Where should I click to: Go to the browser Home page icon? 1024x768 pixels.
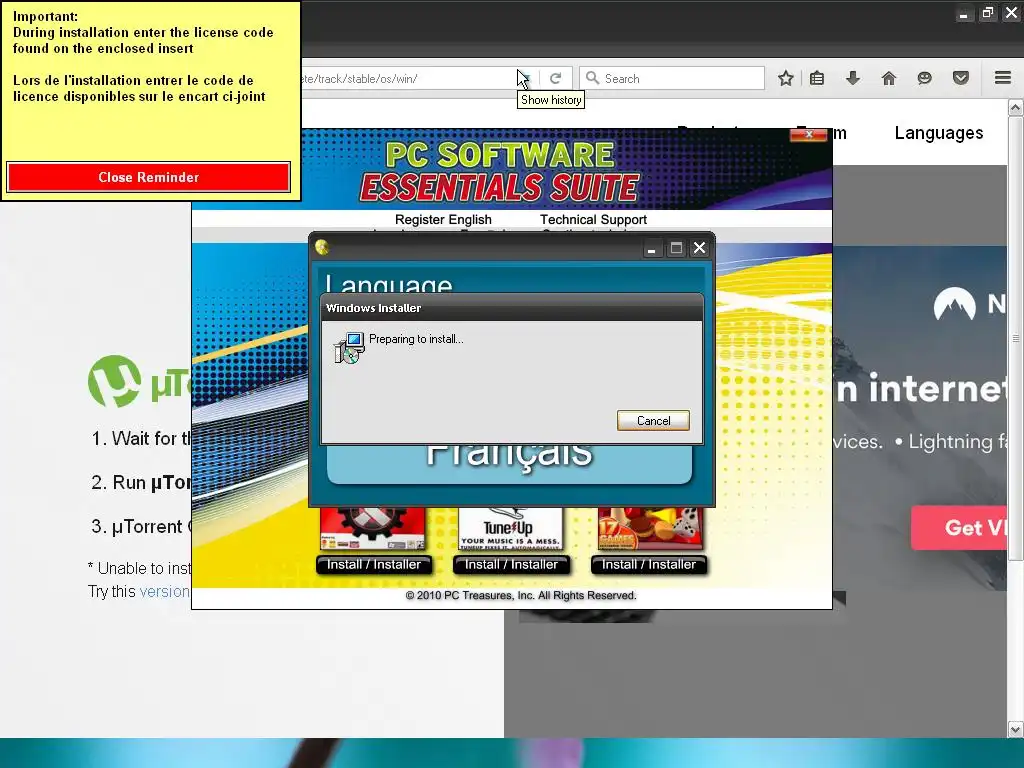click(888, 78)
